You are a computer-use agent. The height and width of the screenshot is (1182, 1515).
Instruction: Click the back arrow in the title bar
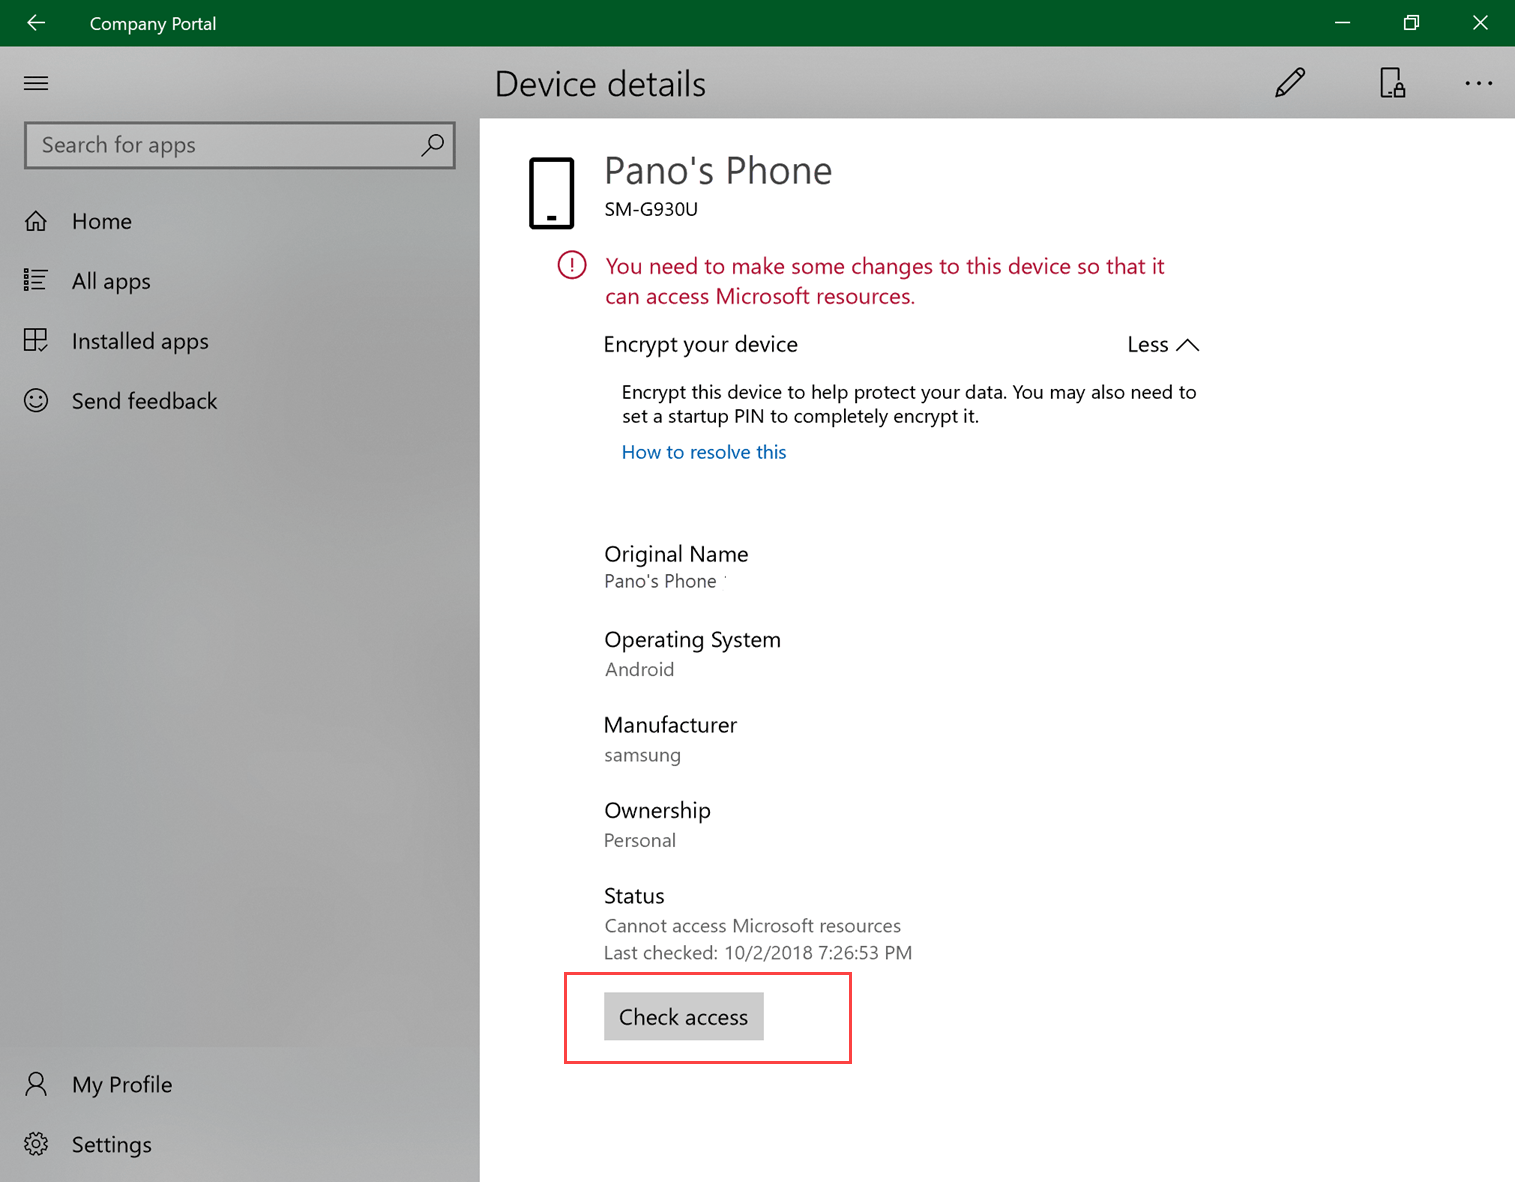35,22
